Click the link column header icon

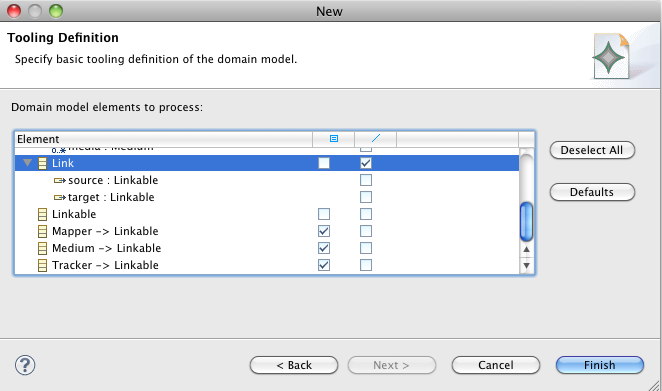(x=375, y=138)
